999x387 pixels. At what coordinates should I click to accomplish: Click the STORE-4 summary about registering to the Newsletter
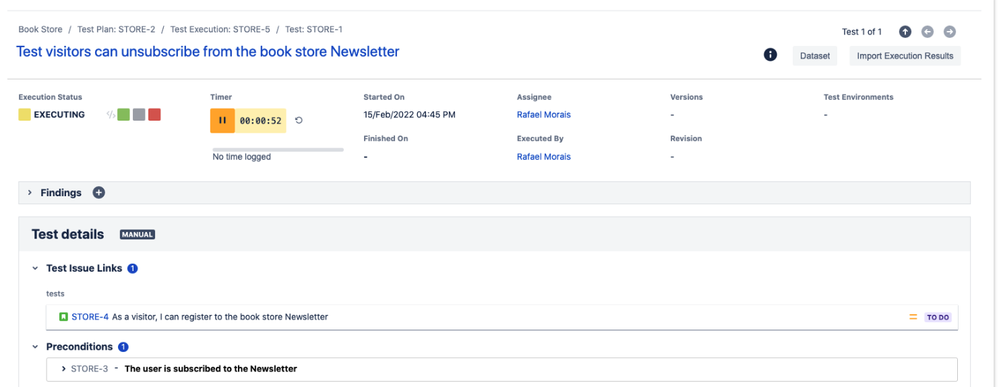(x=220, y=316)
